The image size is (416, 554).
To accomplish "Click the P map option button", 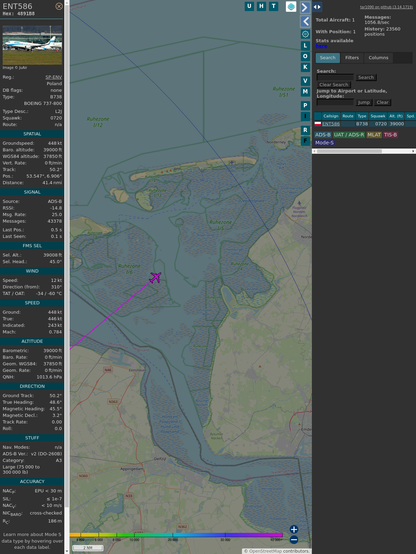I will click(305, 105).
